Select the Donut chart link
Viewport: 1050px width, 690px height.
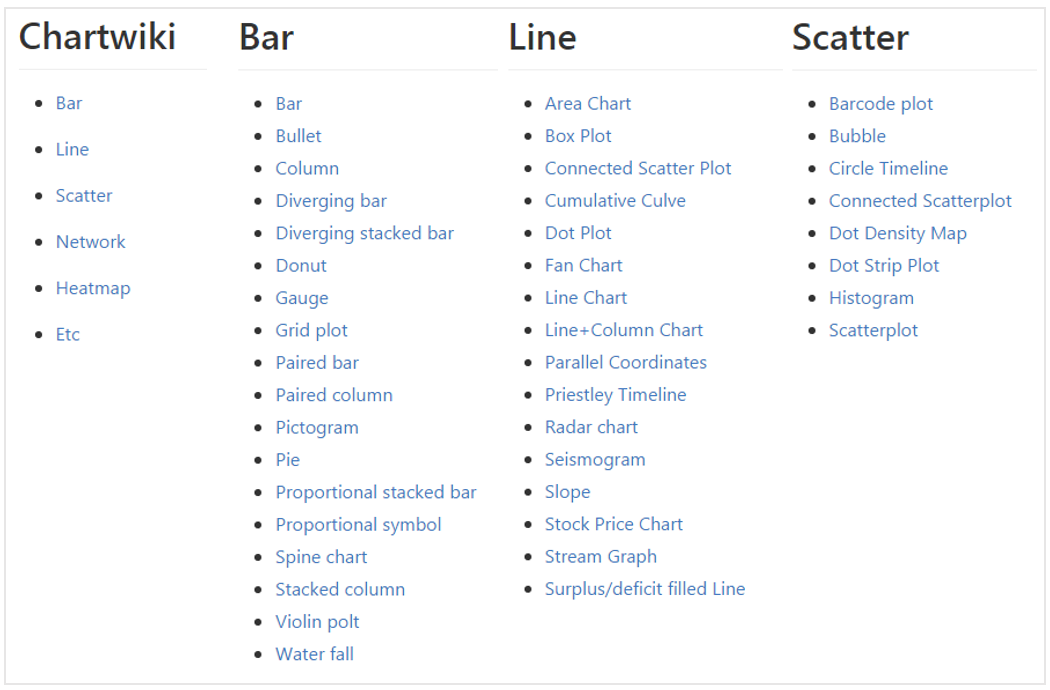pyautogui.click(x=301, y=266)
